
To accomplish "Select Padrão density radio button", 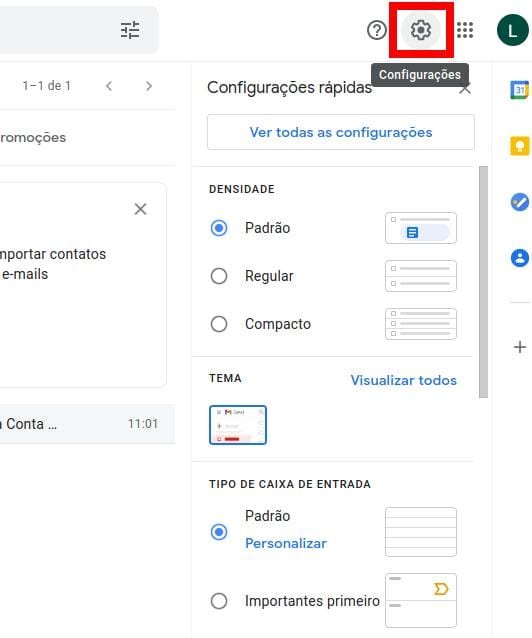I will click(x=219, y=228).
